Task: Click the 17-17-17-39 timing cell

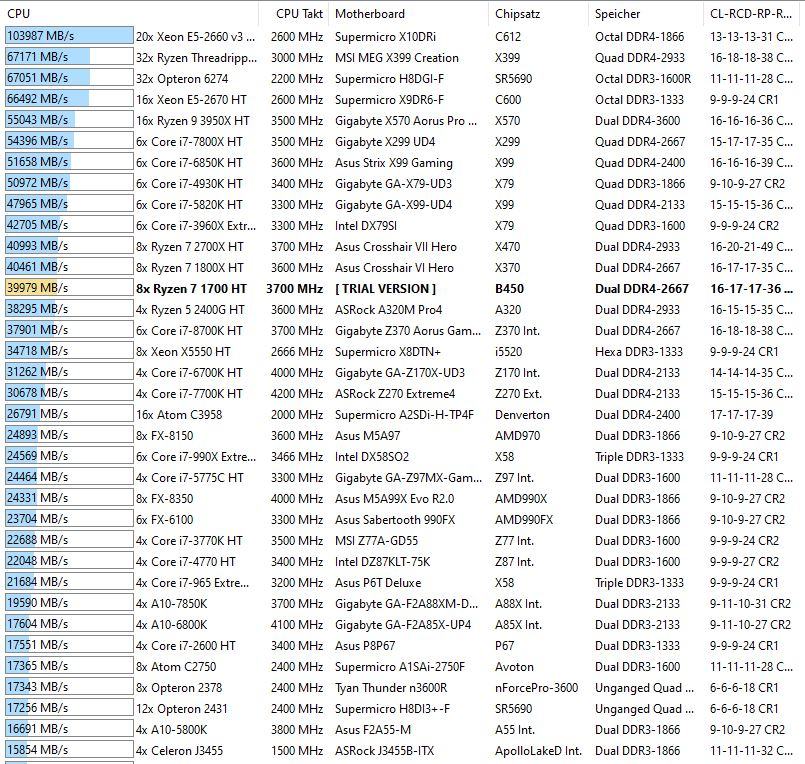Action: point(740,415)
